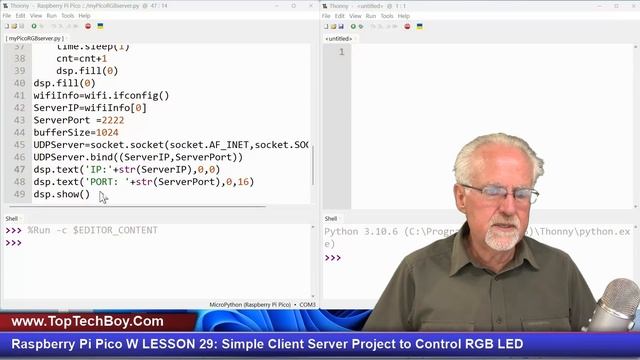Viewport: 640px width, 360px height.
Task: Click Ukraine flag icon in right Thonny window
Action: click(x=420, y=27)
